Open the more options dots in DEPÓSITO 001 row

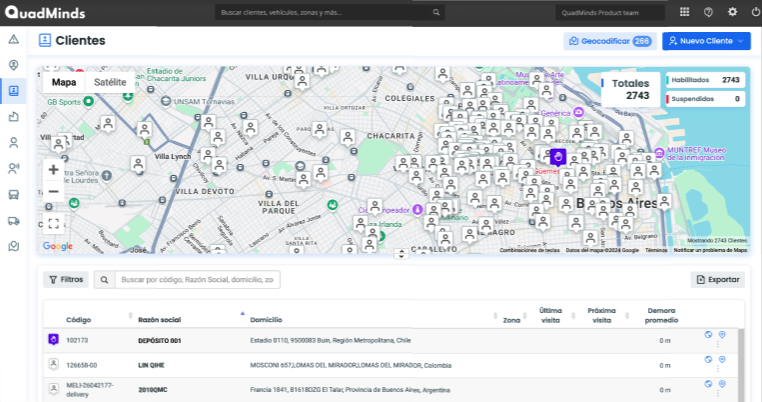coord(717,344)
